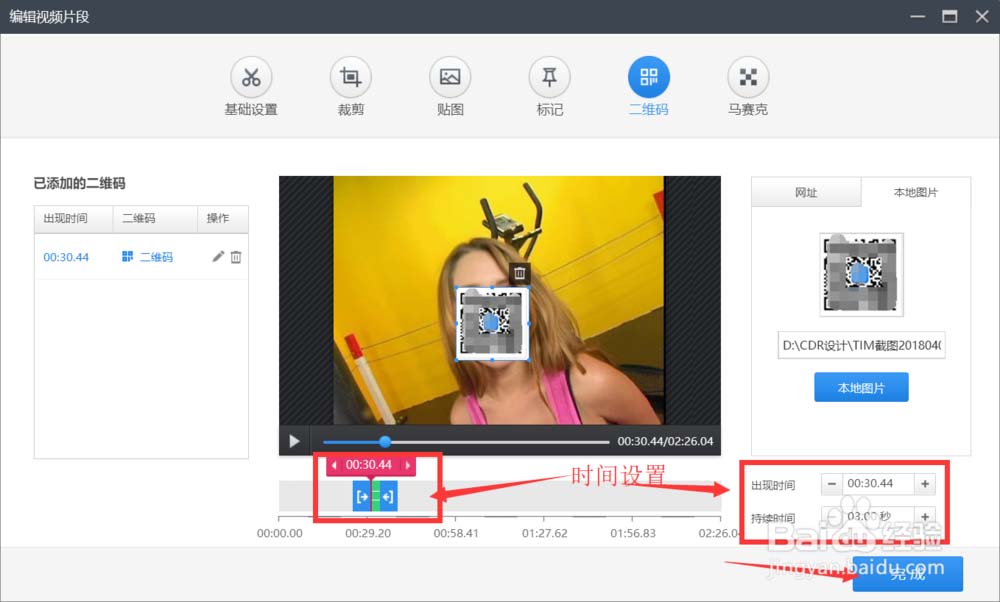Select the 裁剪 crop tool

[350, 77]
